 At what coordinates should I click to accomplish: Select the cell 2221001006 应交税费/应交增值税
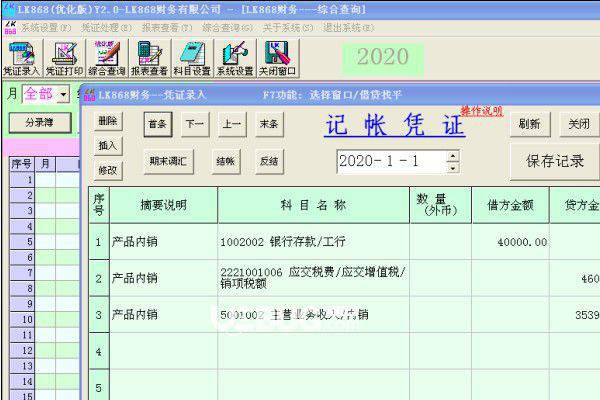(313, 278)
